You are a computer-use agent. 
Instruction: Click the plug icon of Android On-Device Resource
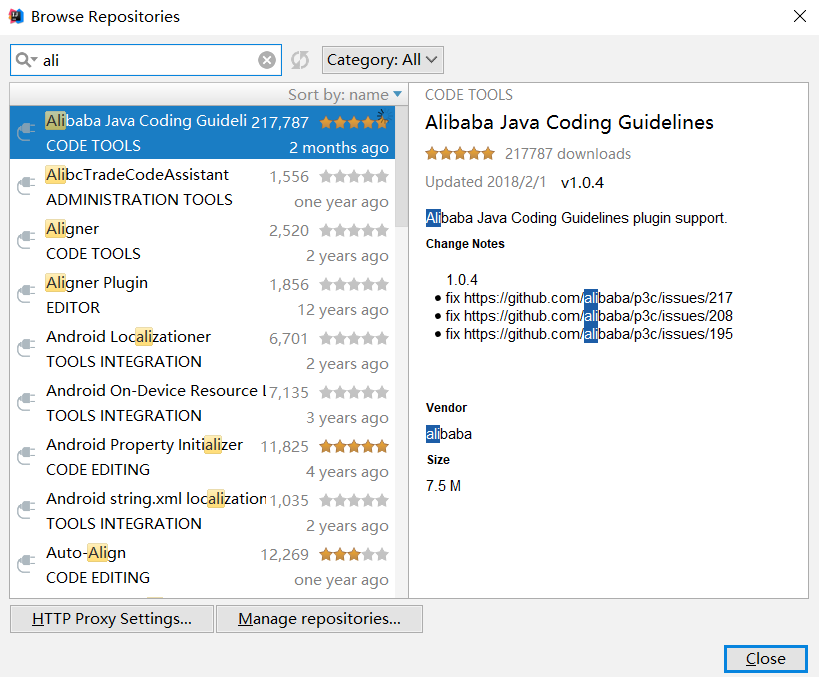(x=26, y=402)
